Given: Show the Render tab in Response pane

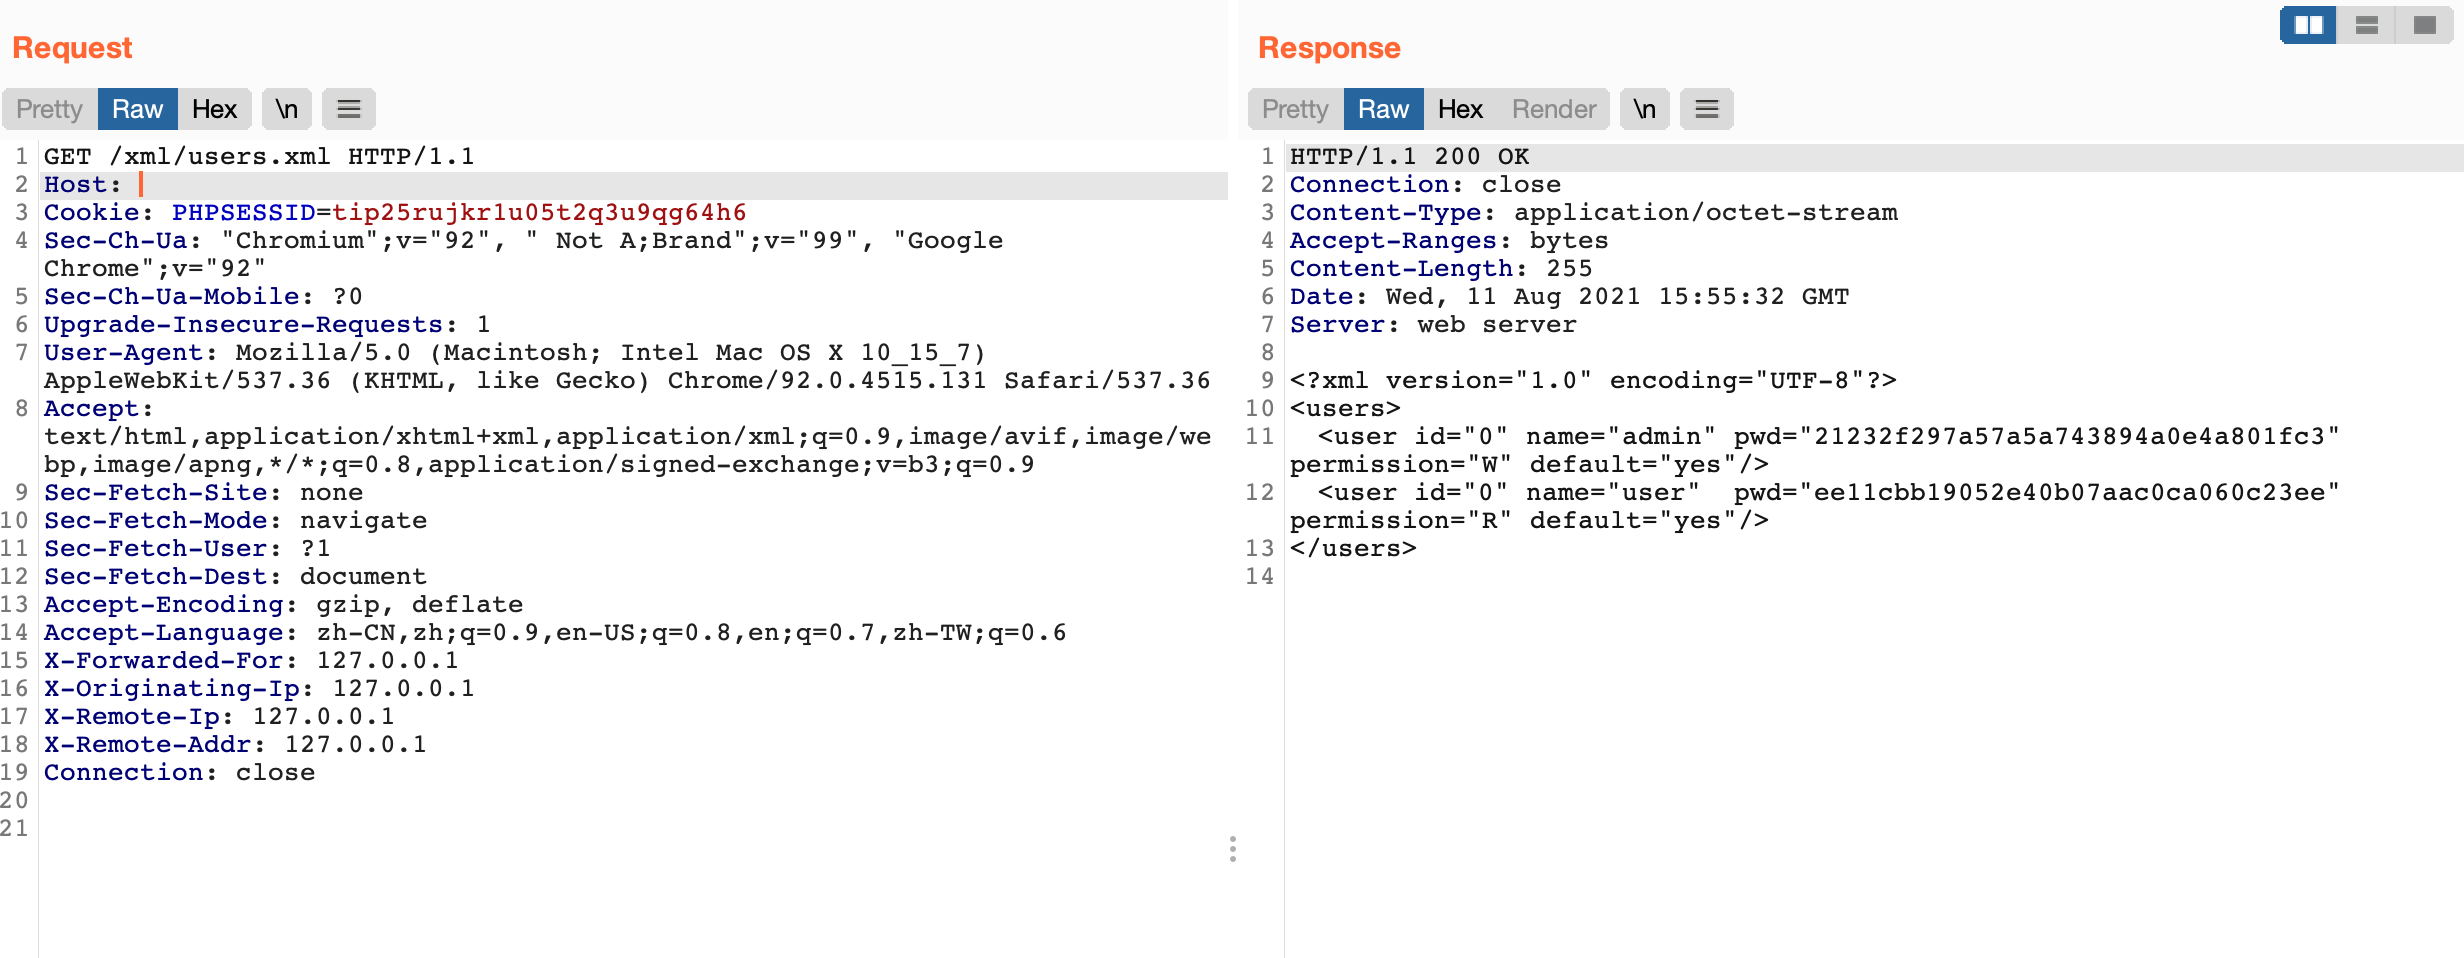Looking at the screenshot, I should (1553, 109).
